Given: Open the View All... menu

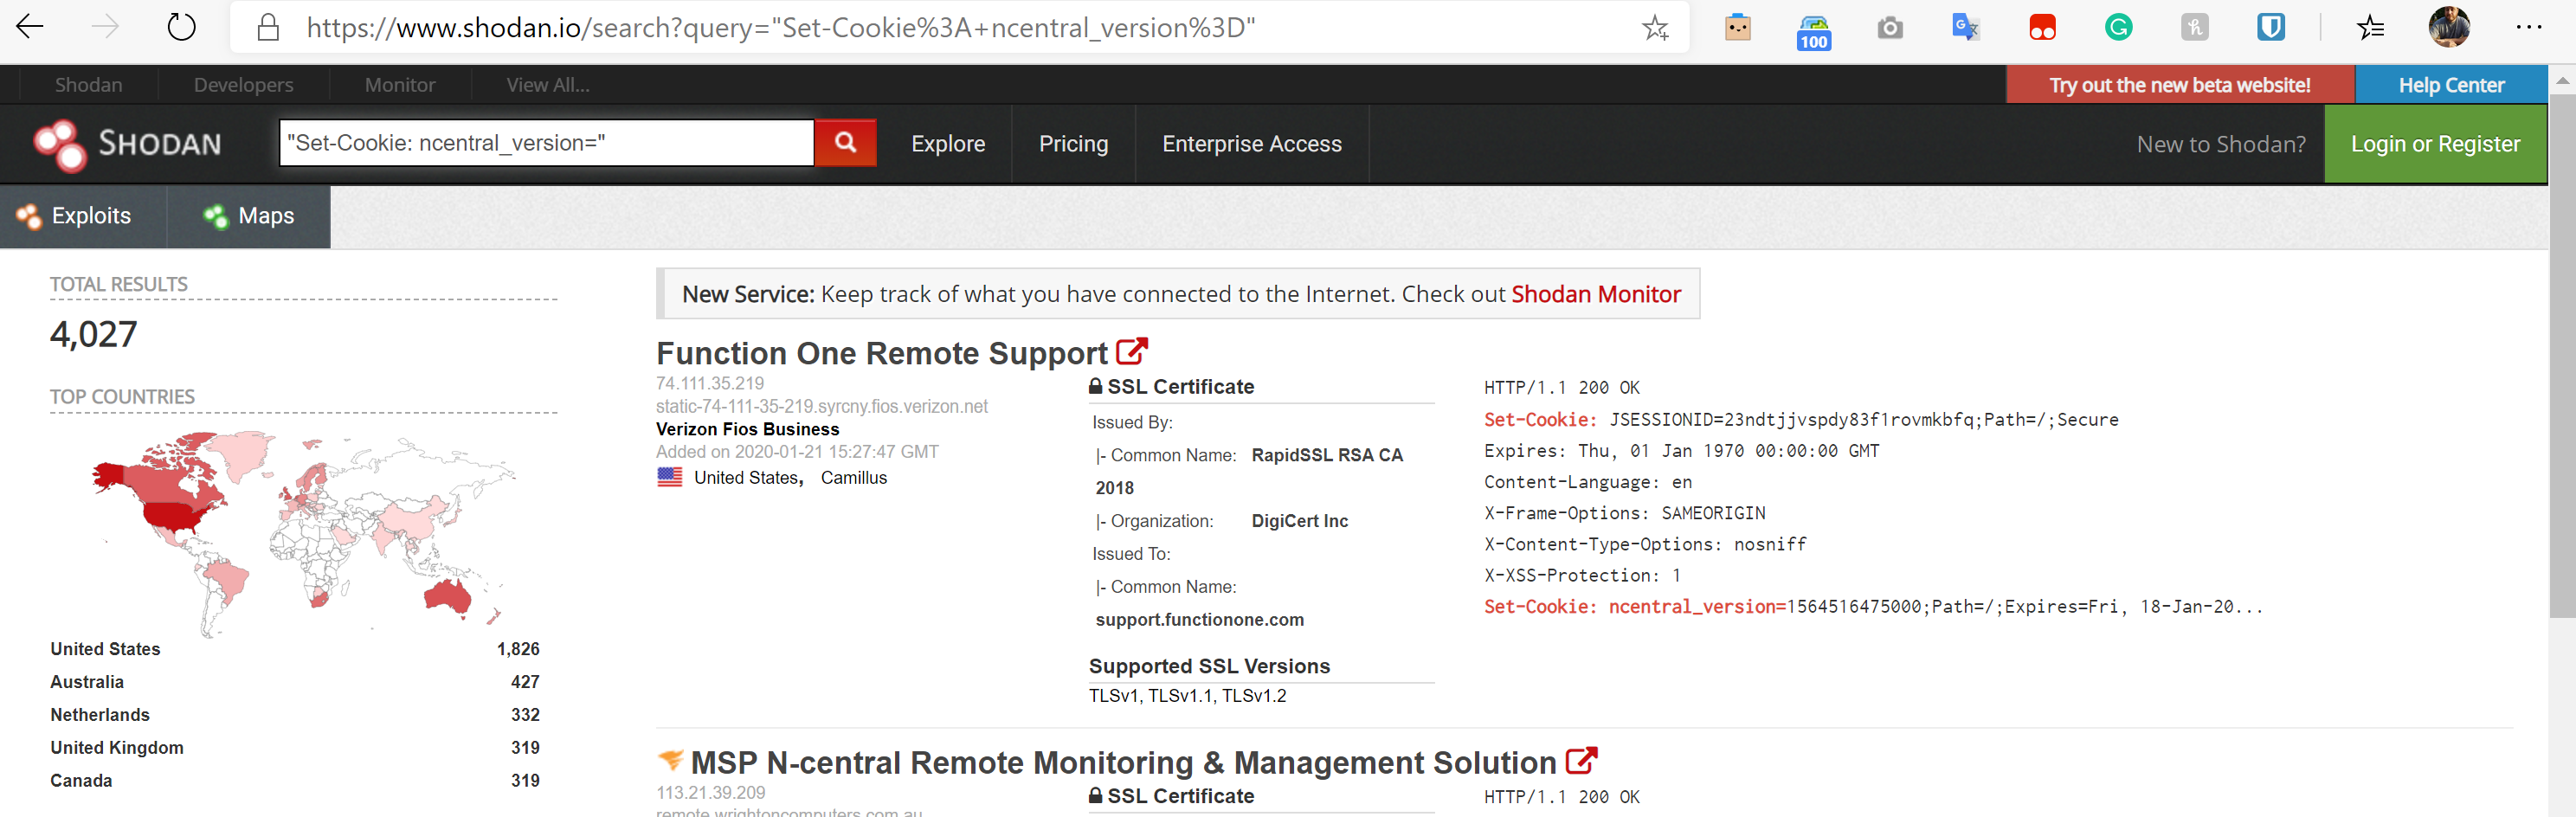Looking at the screenshot, I should pyautogui.click(x=548, y=85).
